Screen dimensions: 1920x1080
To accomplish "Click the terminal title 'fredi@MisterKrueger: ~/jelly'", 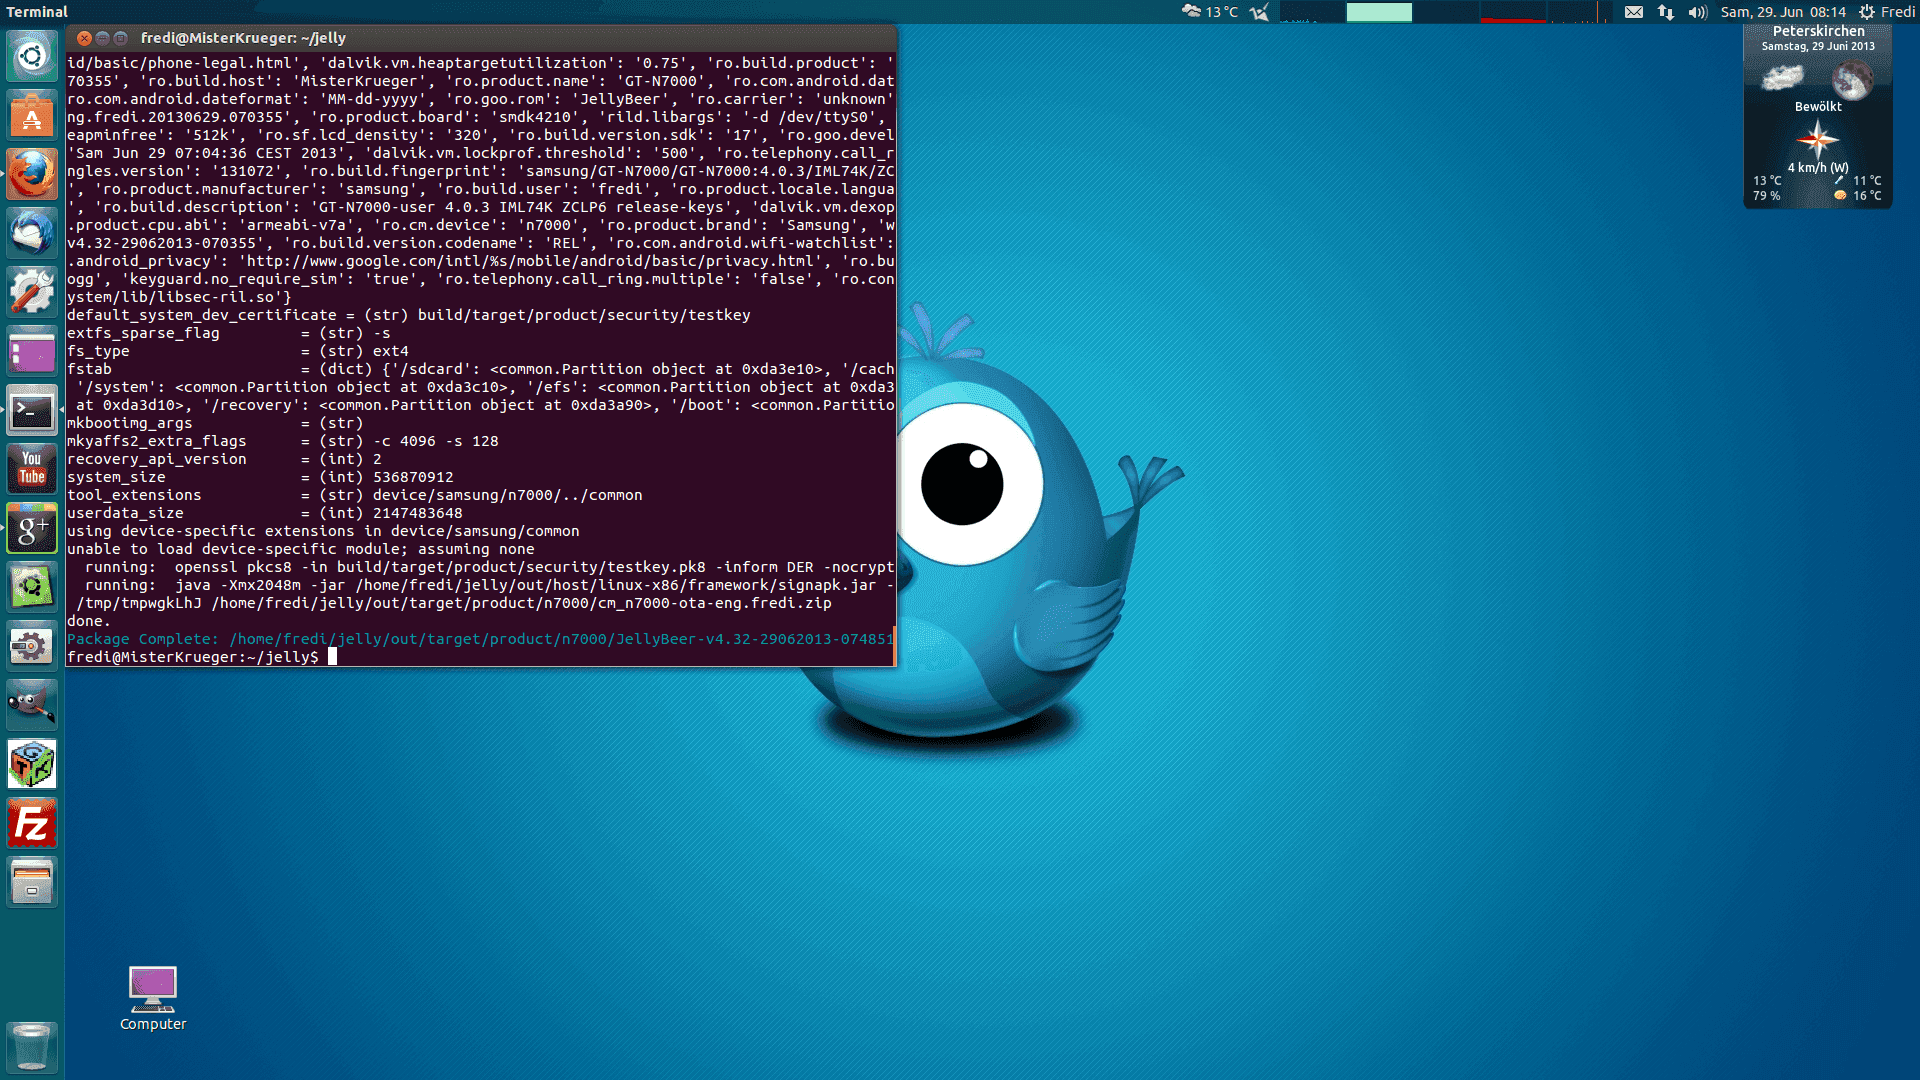I will point(243,38).
